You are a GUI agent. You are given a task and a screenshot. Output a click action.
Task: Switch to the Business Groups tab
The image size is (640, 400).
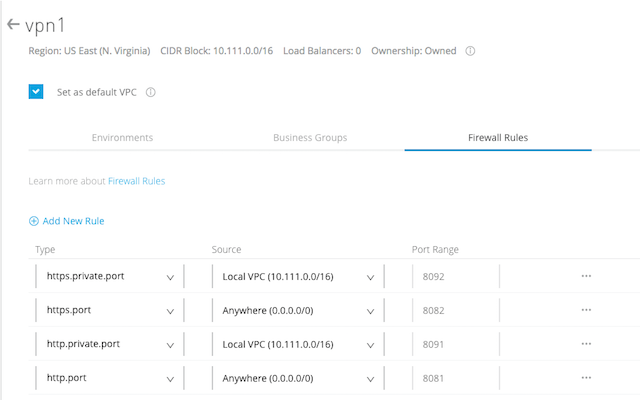[x=310, y=138]
